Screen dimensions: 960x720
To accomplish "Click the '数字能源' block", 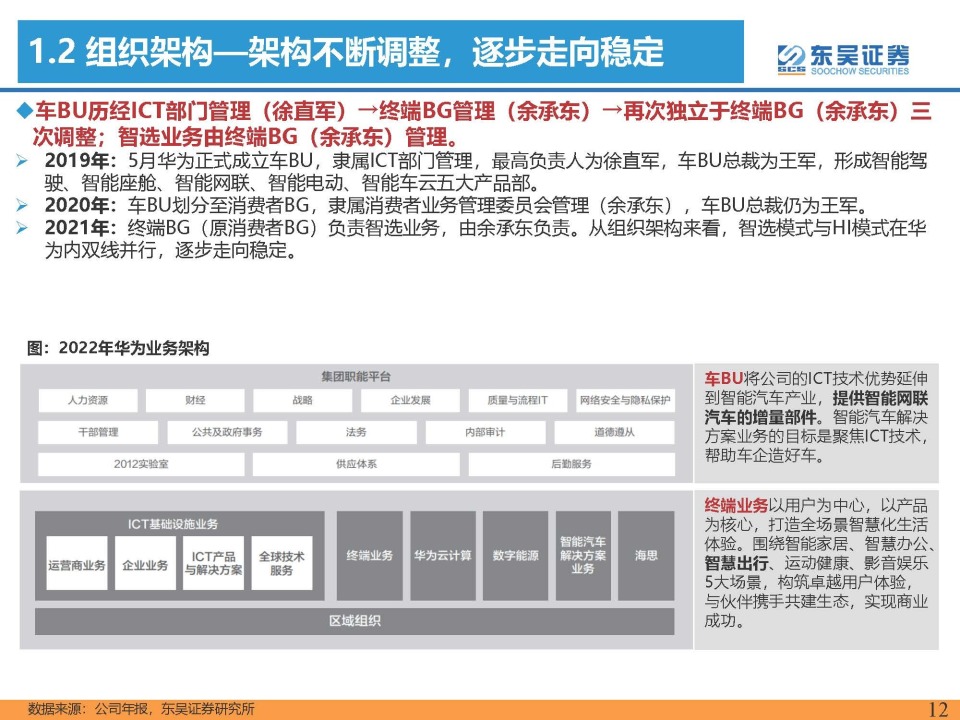I will coord(516,556).
